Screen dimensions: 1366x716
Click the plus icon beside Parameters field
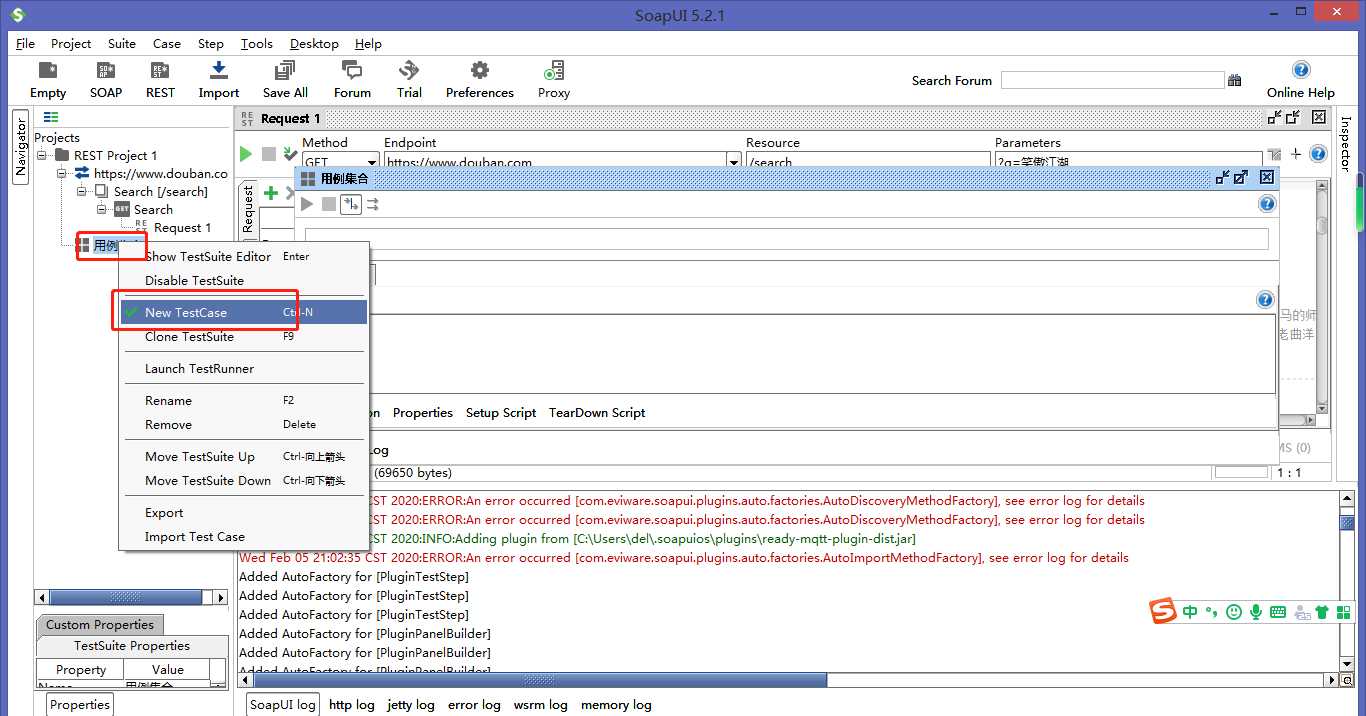[1296, 154]
